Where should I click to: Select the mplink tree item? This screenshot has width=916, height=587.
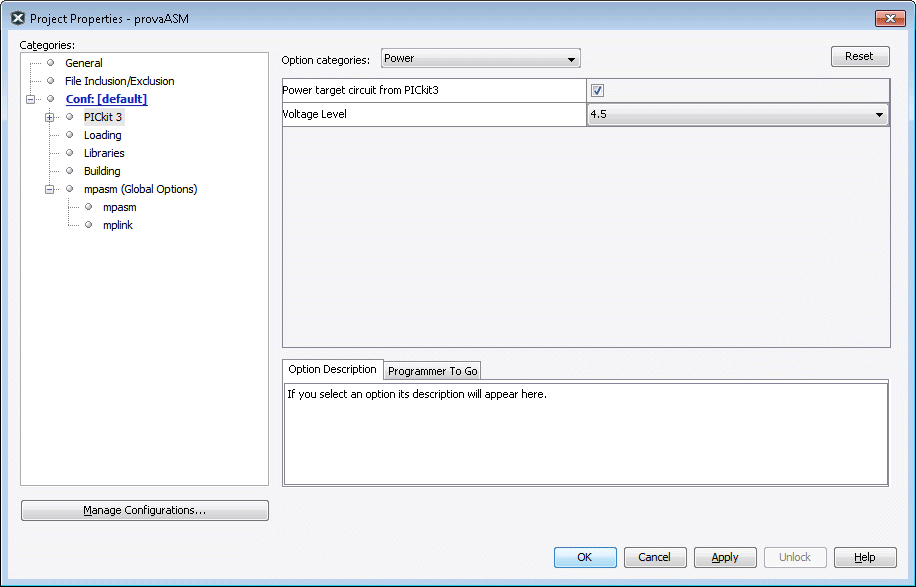pyautogui.click(x=118, y=225)
